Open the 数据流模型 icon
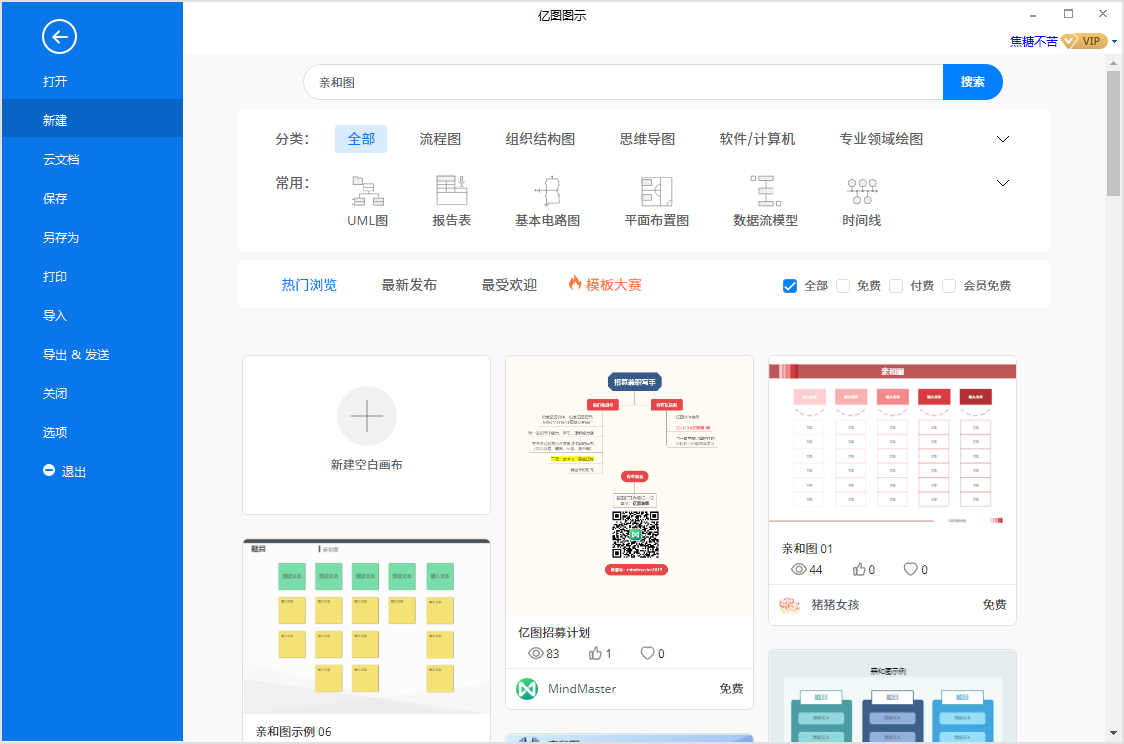The height and width of the screenshot is (744, 1124). tap(765, 190)
